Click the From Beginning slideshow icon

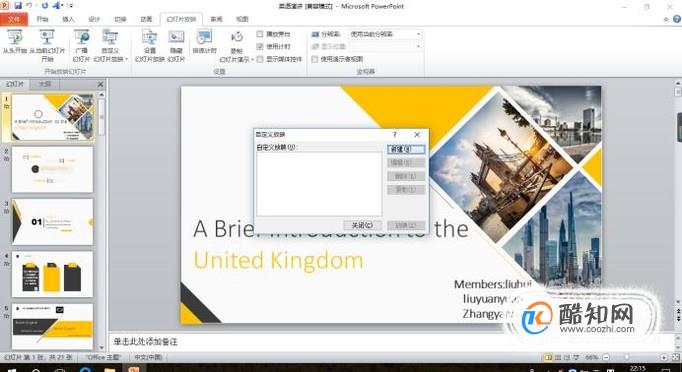pos(15,37)
